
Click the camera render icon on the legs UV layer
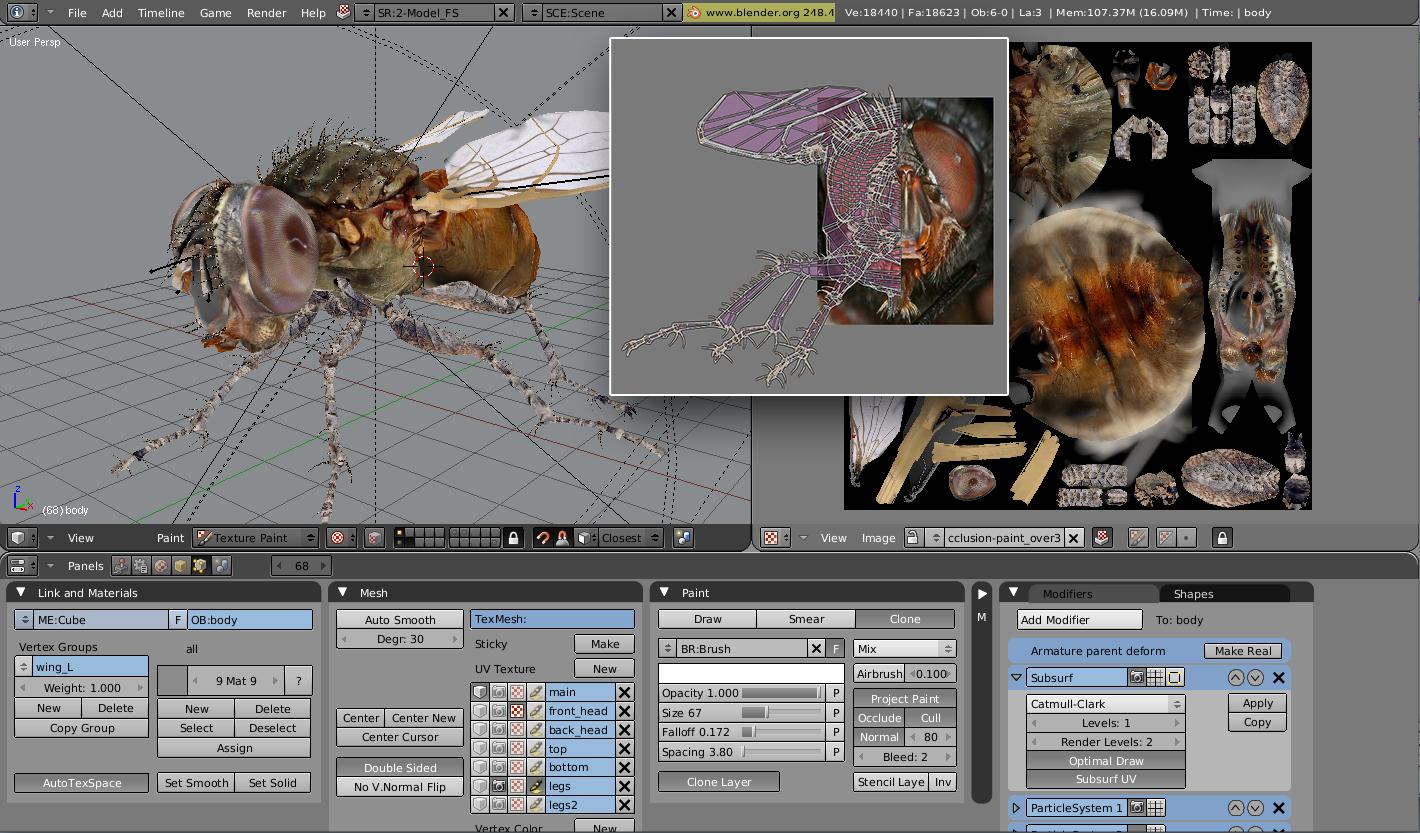(x=500, y=785)
